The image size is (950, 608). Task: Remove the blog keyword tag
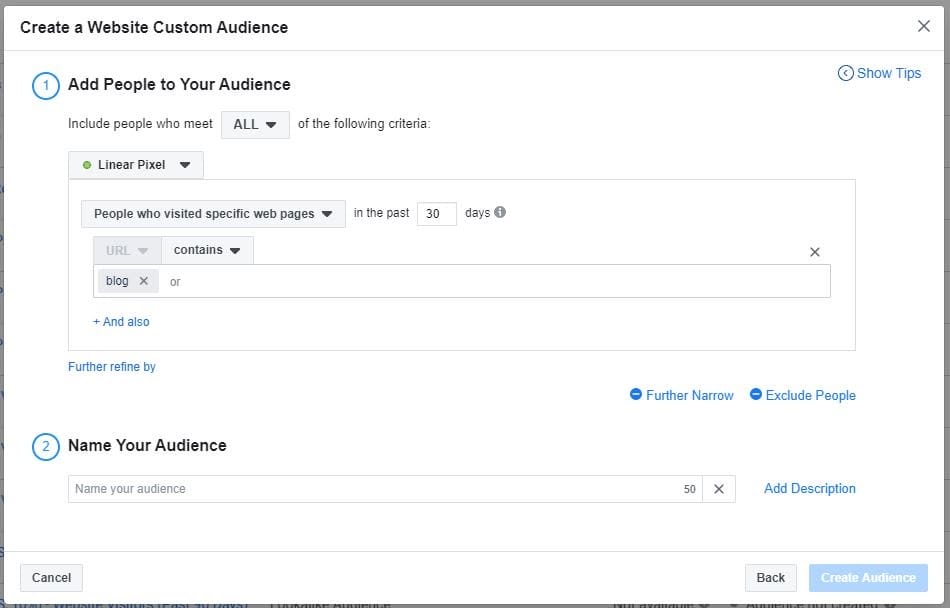pyautogui.click(x=144, y=281)
